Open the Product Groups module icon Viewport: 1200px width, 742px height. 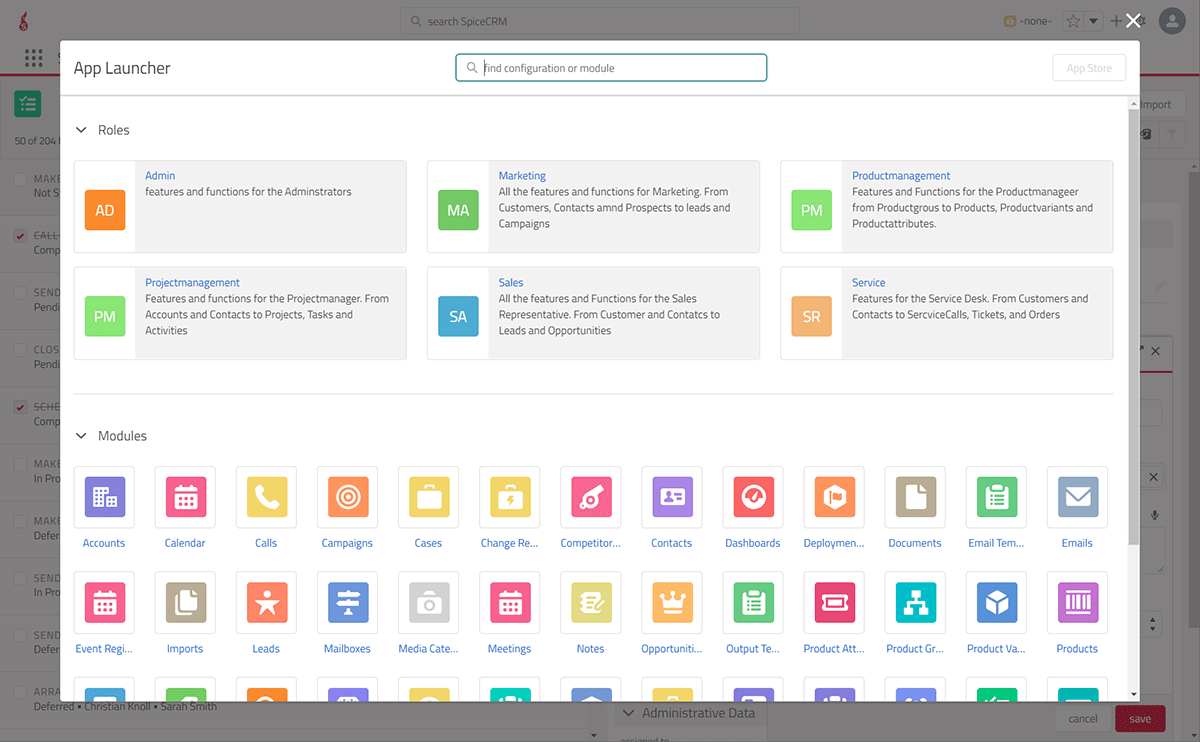tap(915, 602)
